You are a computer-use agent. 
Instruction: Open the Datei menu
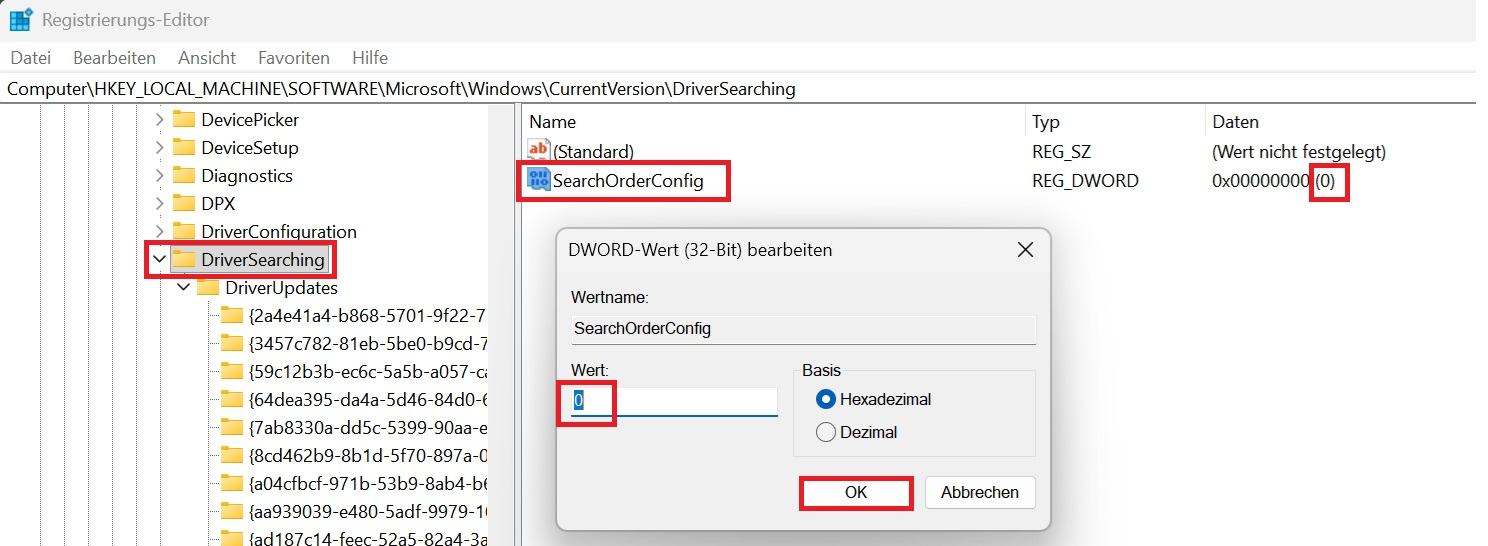pos(30,57)
